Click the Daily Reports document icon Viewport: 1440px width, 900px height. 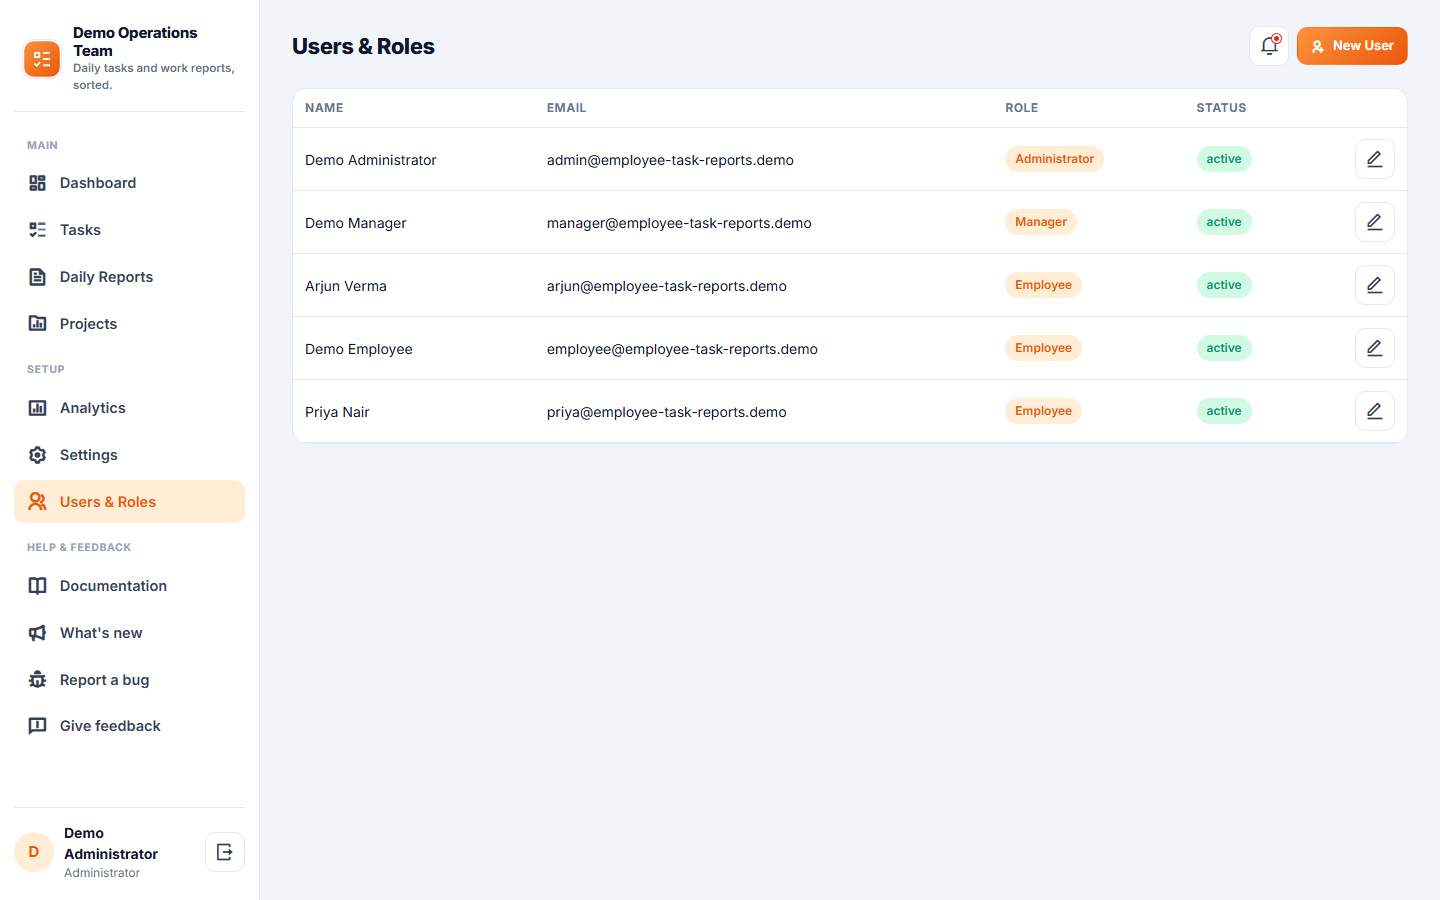click(x=38, y=277)
